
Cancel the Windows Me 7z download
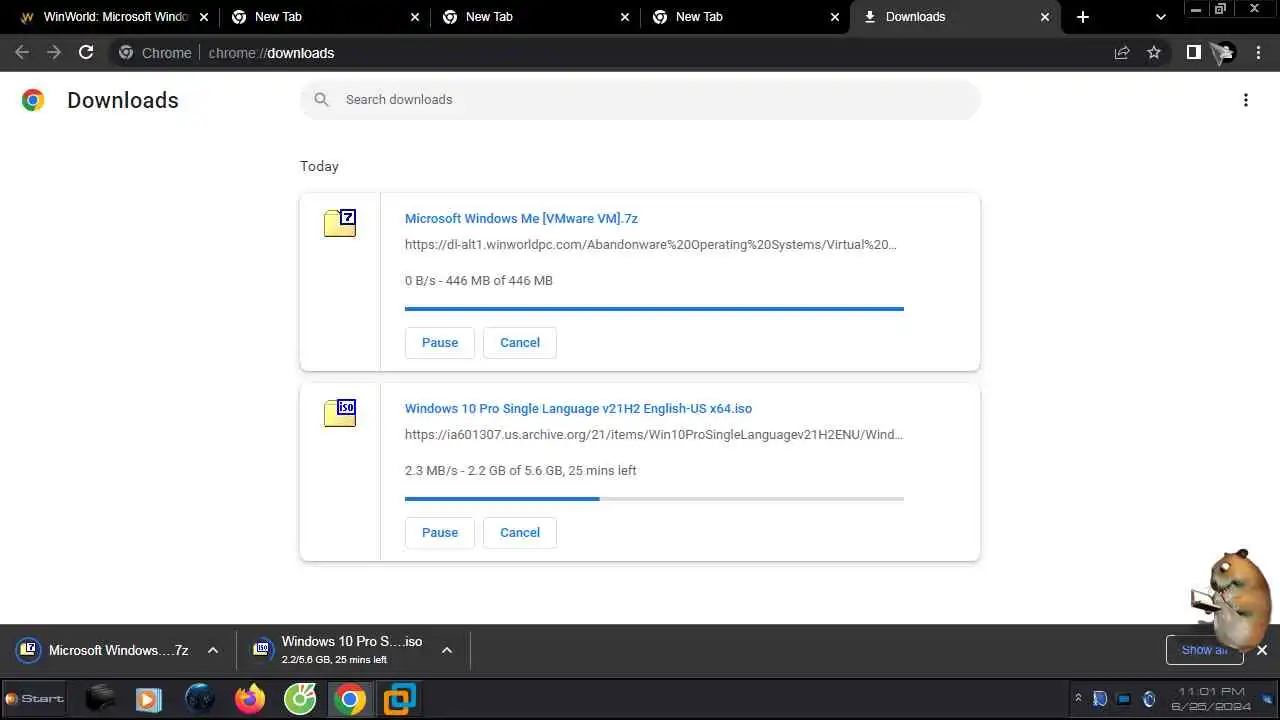pos(520,342)
